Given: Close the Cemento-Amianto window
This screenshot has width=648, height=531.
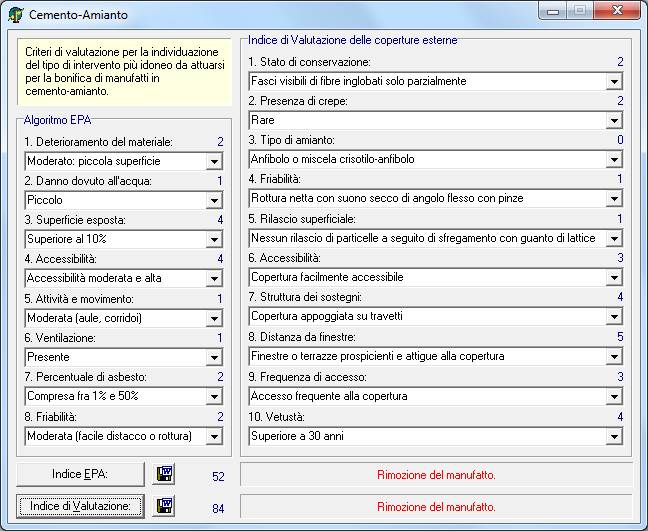Looking at the screenshot, I should 617,11.
